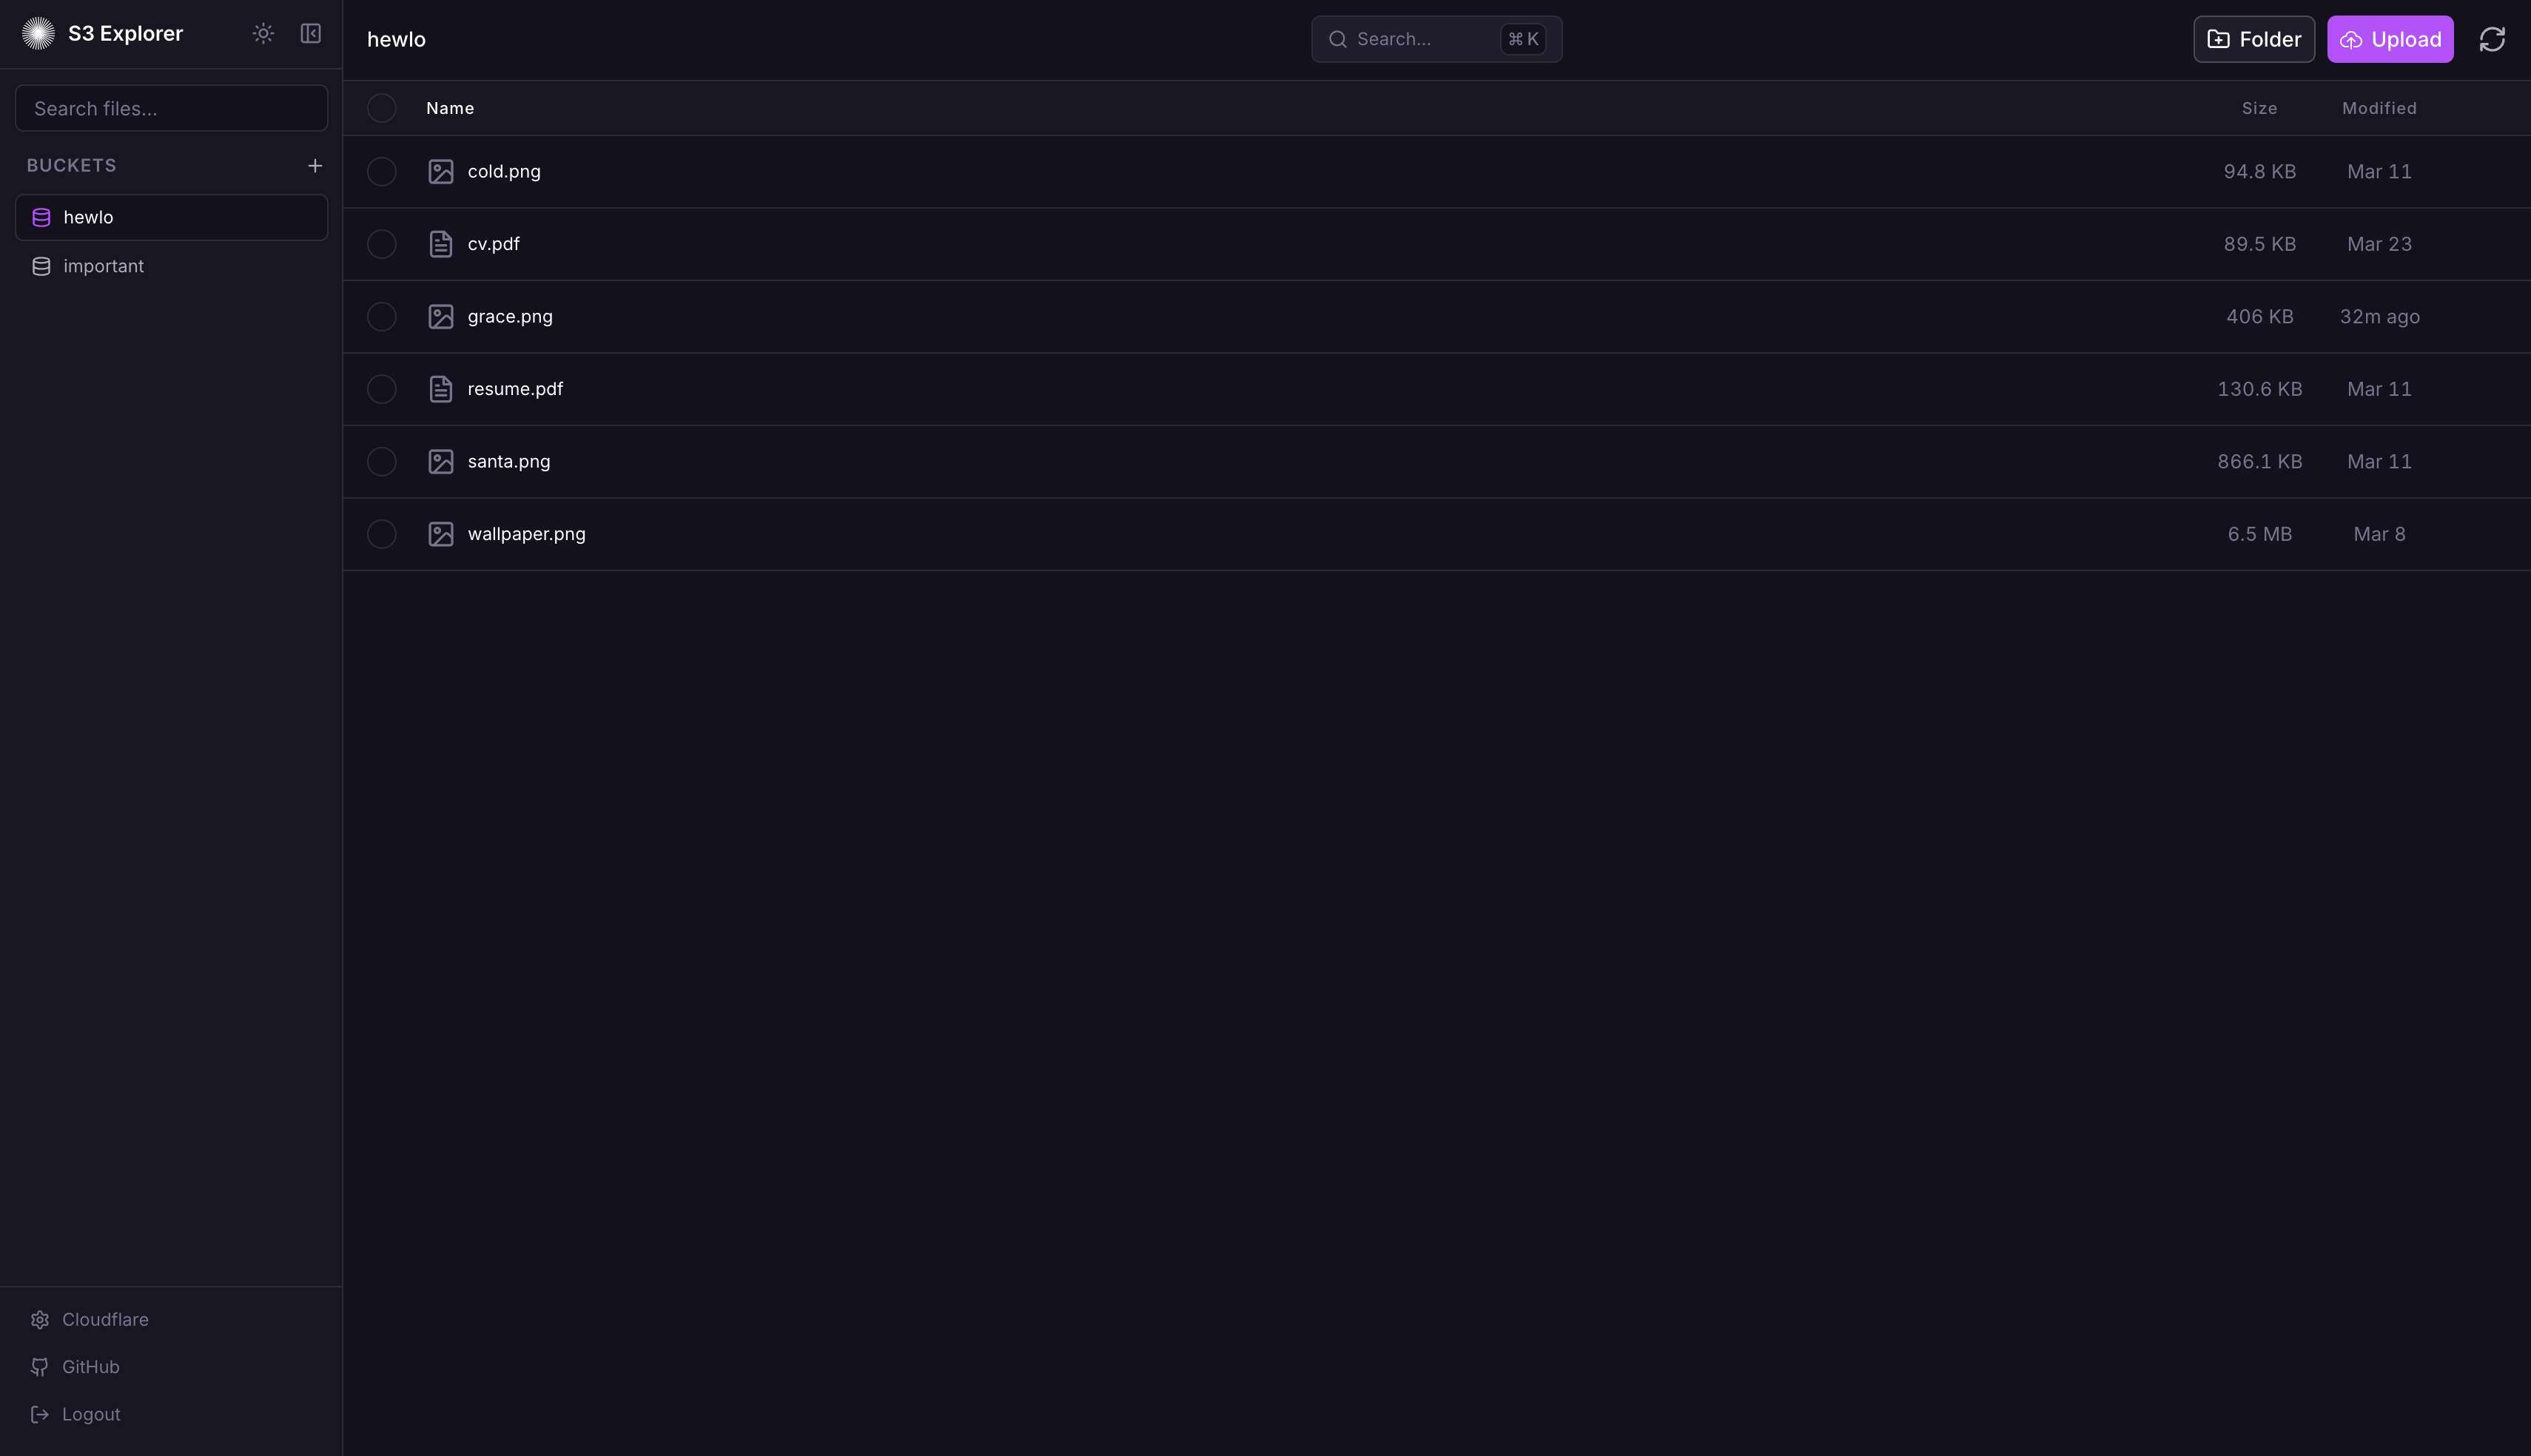The height and width of the screenshot is (1456, 2531).
Task: Click the Upload button
Action: pos(2390,39)
